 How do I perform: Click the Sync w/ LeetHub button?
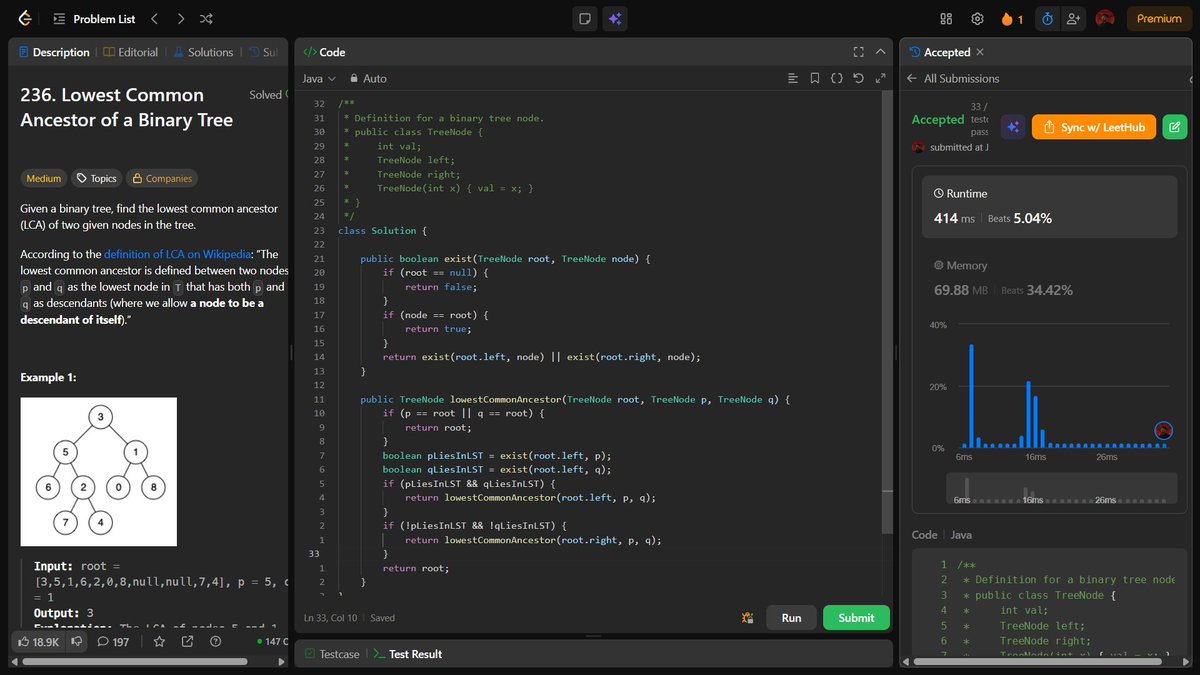(x=1094, y=127)
